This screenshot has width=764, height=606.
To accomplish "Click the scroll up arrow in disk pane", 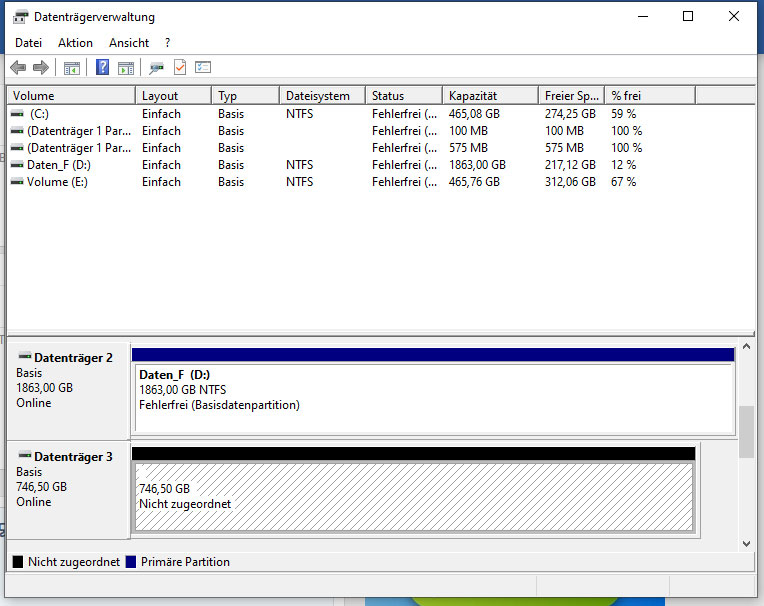I will point(746,346).
